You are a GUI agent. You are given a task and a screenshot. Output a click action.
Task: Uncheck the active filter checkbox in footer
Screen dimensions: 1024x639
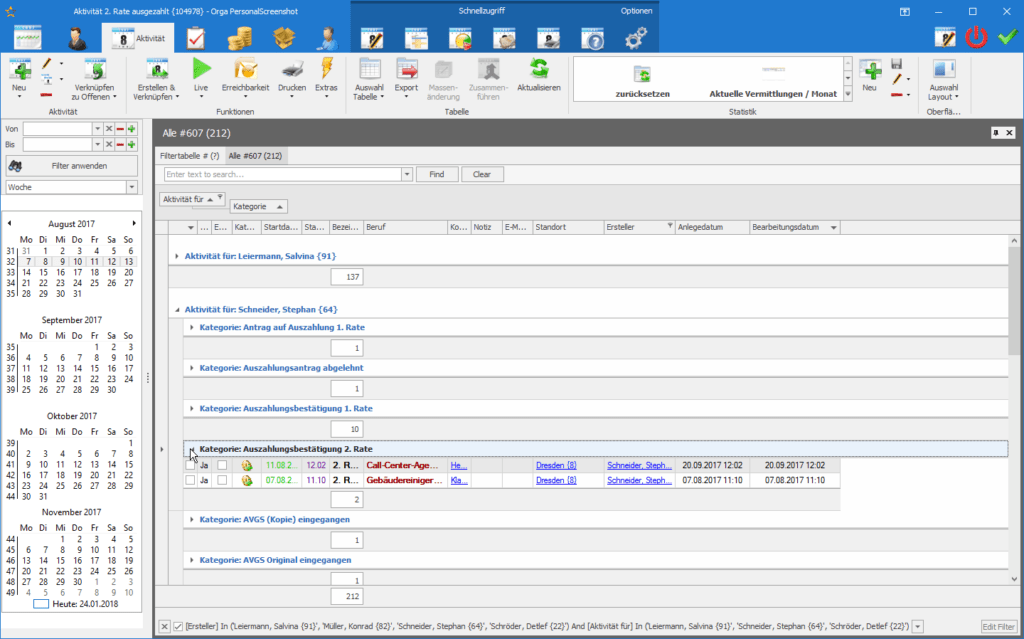178,626
